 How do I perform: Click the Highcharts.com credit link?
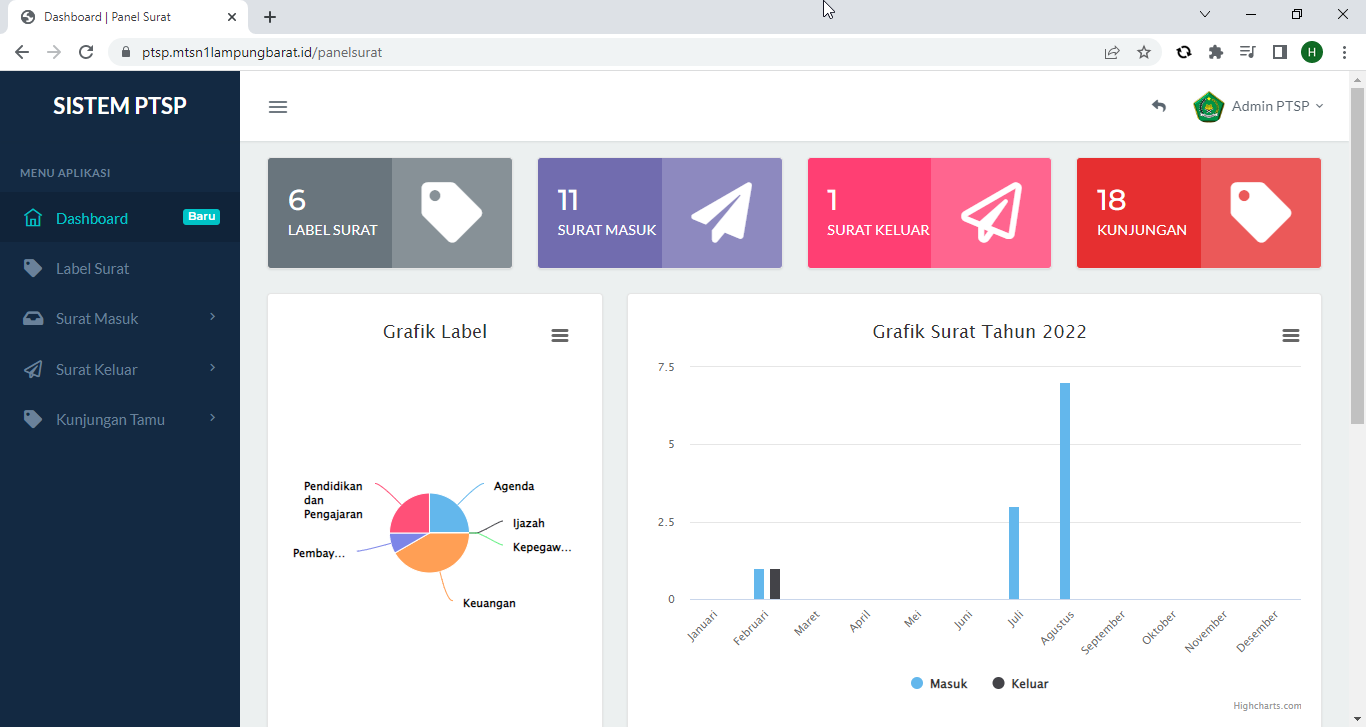click(1267, 706)
